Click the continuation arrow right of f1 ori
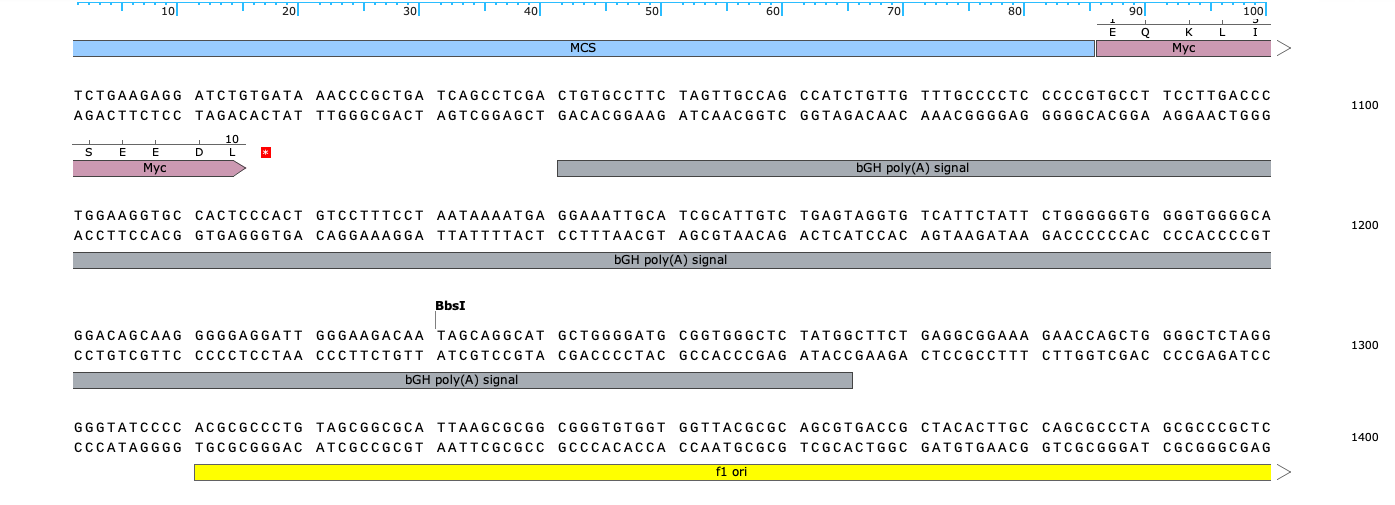The width and height of the screenshot is (1395, 505). tap(1285, 472)
